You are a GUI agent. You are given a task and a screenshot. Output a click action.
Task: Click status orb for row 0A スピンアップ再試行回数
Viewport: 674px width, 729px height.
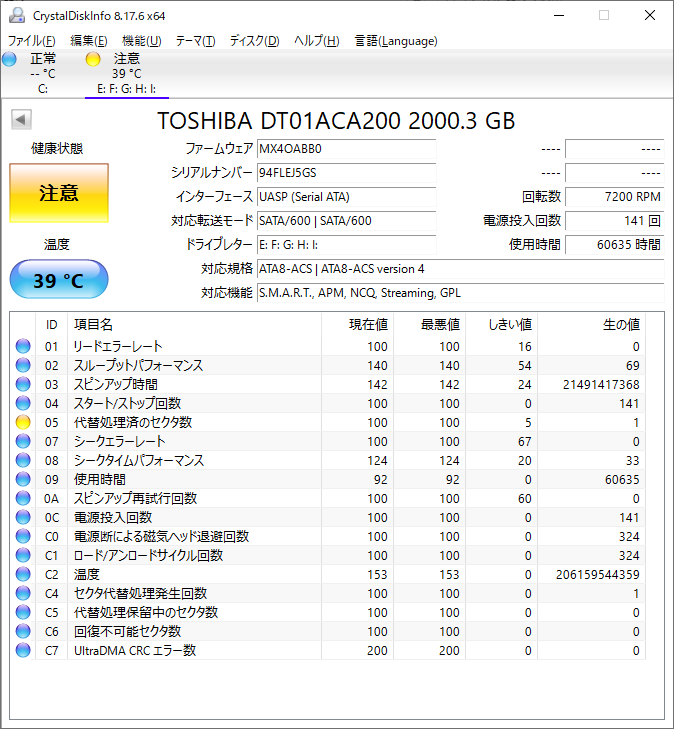coord(23,498)
